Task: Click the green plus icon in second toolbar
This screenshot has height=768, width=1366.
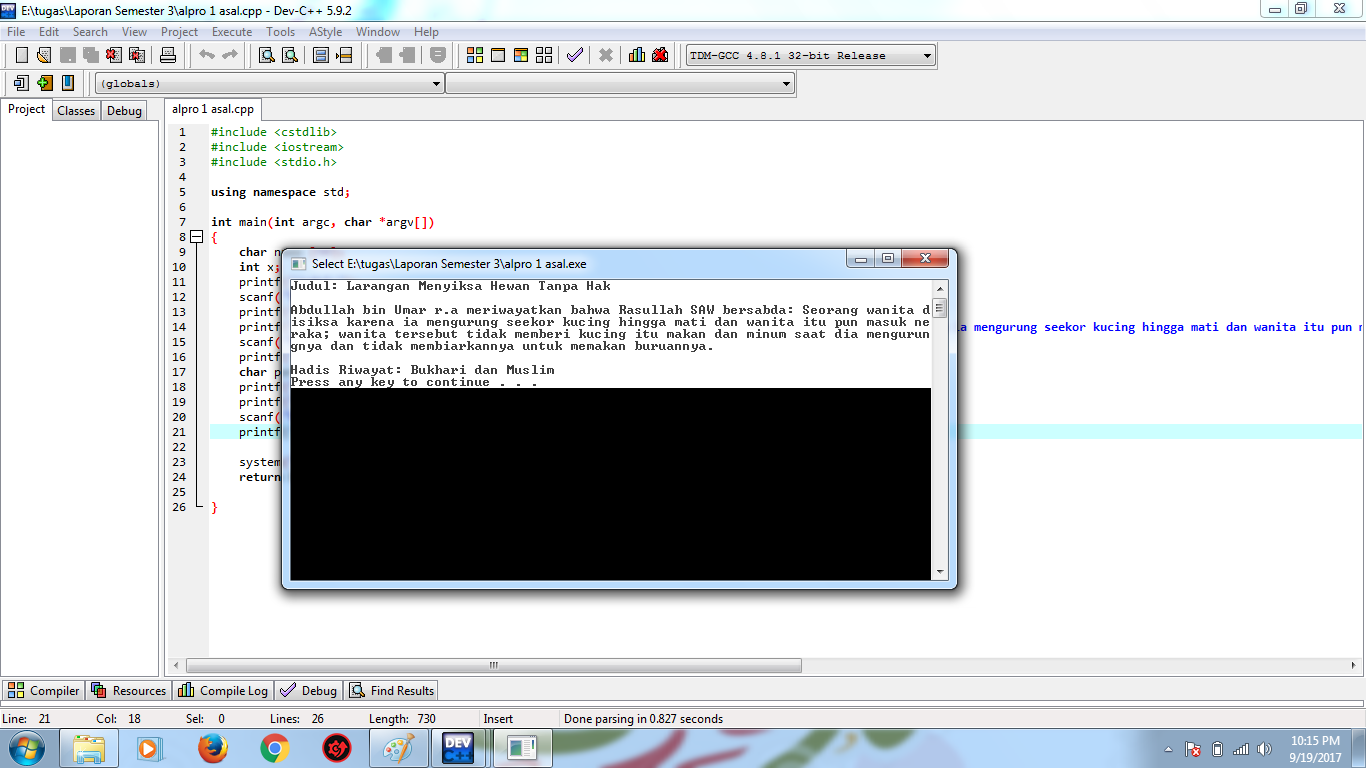Action: pos(44,83)
